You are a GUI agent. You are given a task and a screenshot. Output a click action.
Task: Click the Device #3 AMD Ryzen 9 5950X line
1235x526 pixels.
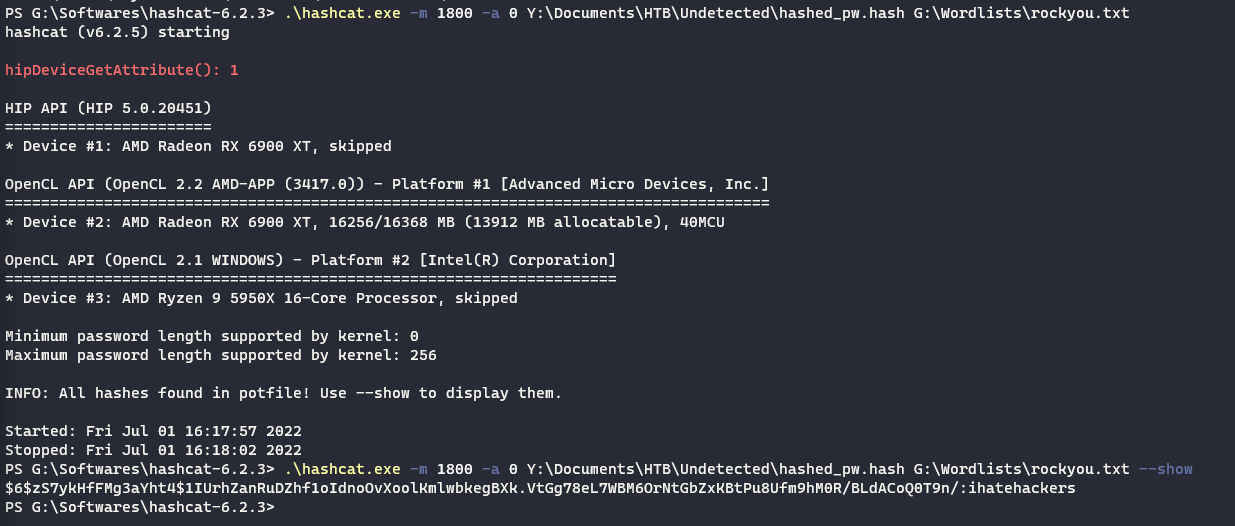261,298
